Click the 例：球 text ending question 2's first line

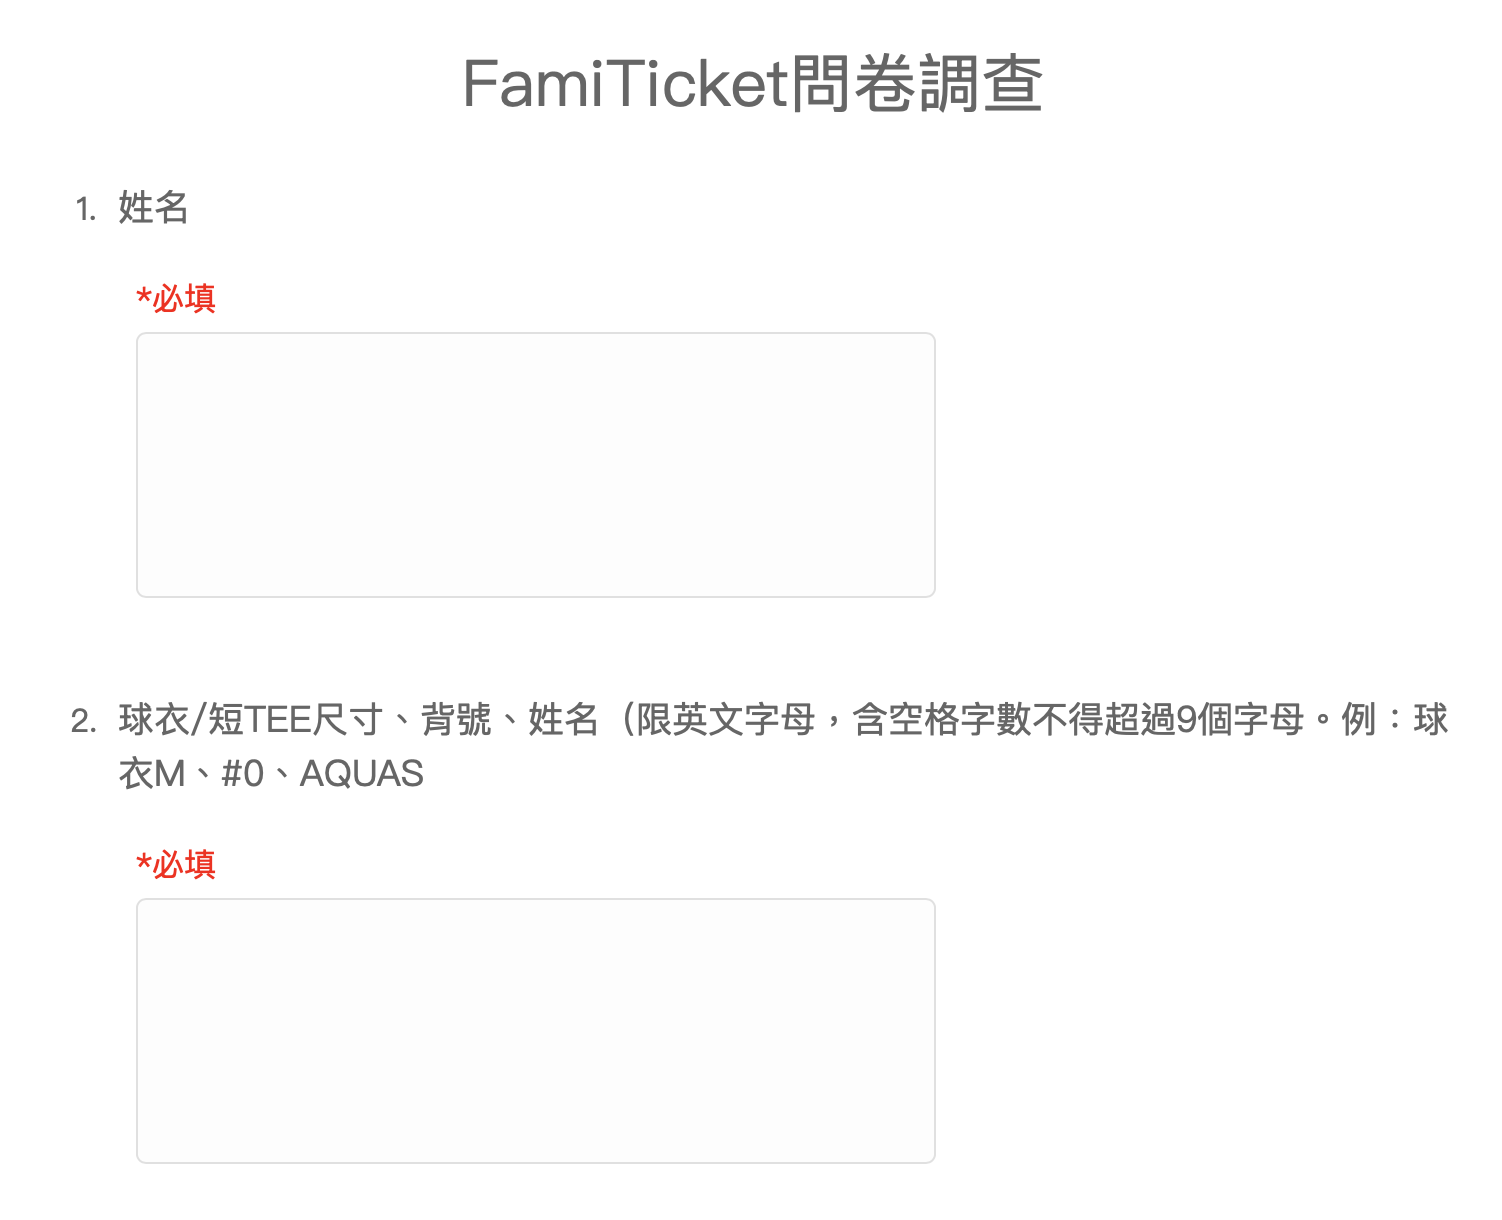coord(1395,720)
